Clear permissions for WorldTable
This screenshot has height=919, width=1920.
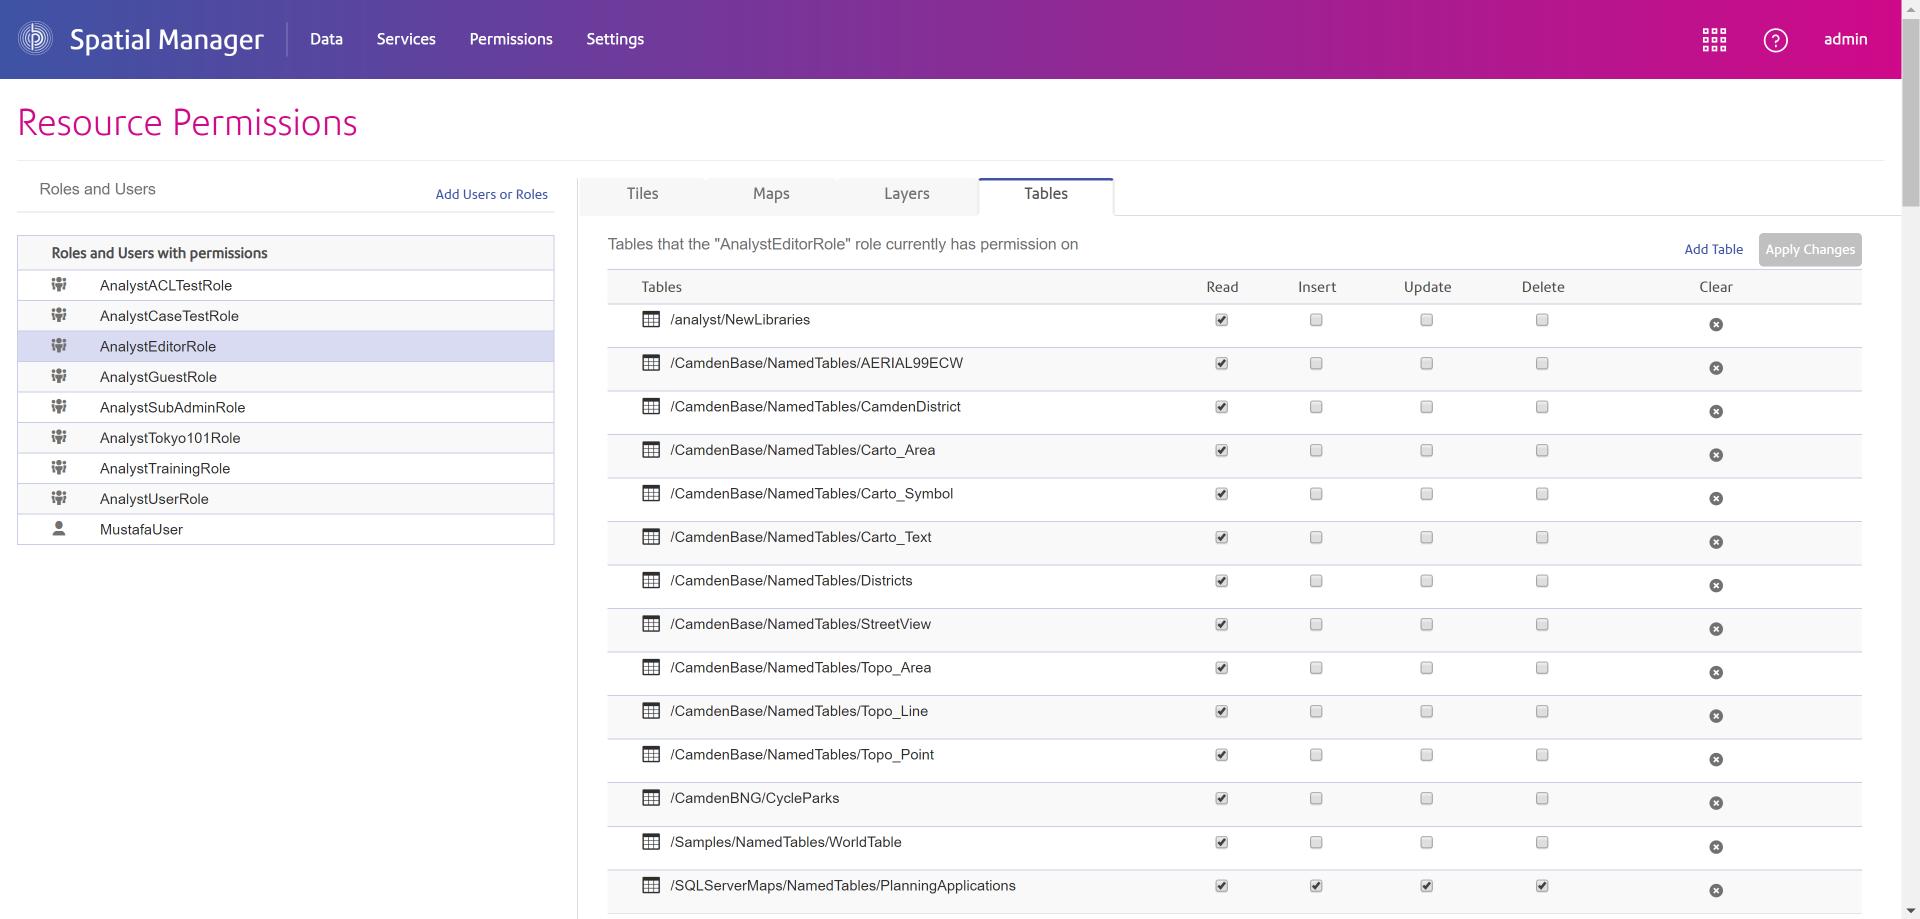[x=1716, y=847]
